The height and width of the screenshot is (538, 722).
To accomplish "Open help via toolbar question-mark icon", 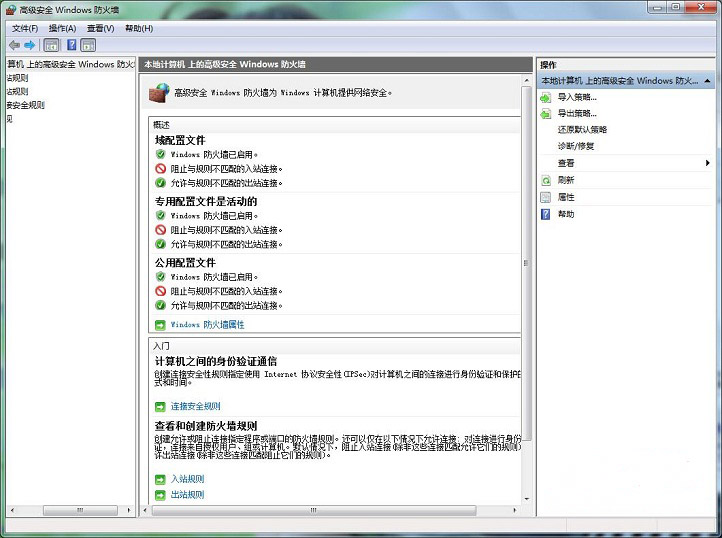I will coord(71,45).
